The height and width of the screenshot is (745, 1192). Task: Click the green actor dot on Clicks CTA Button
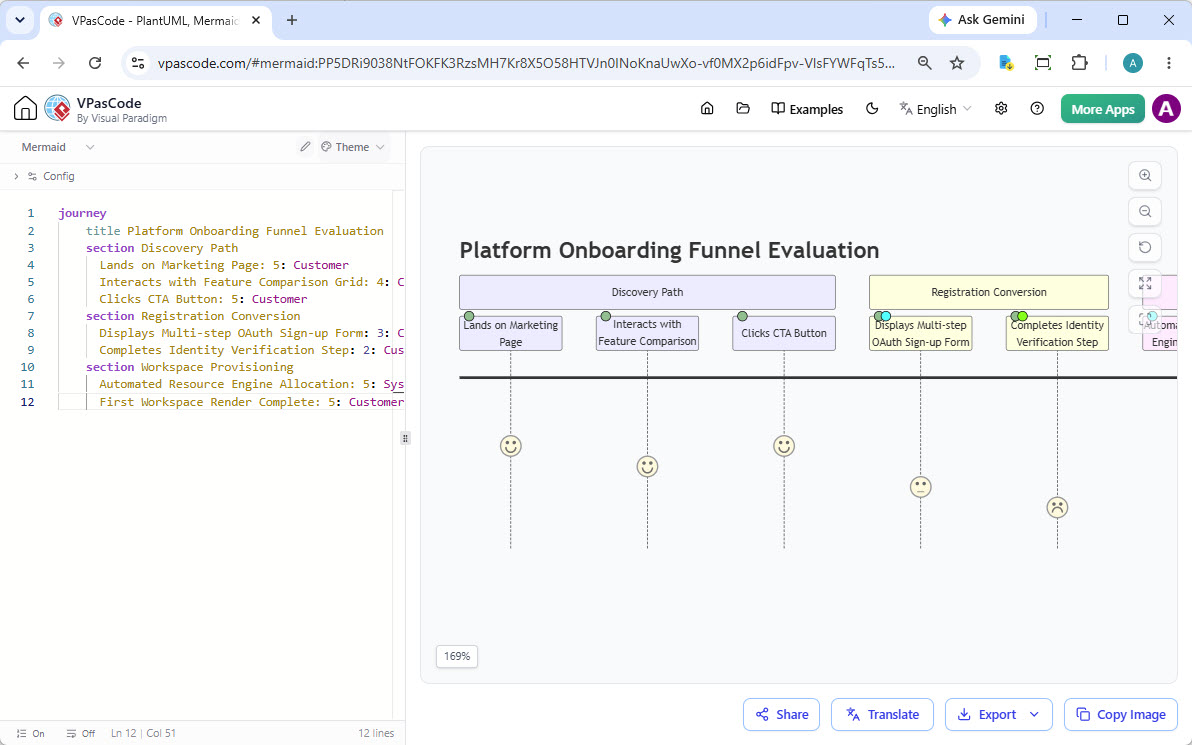742,316
